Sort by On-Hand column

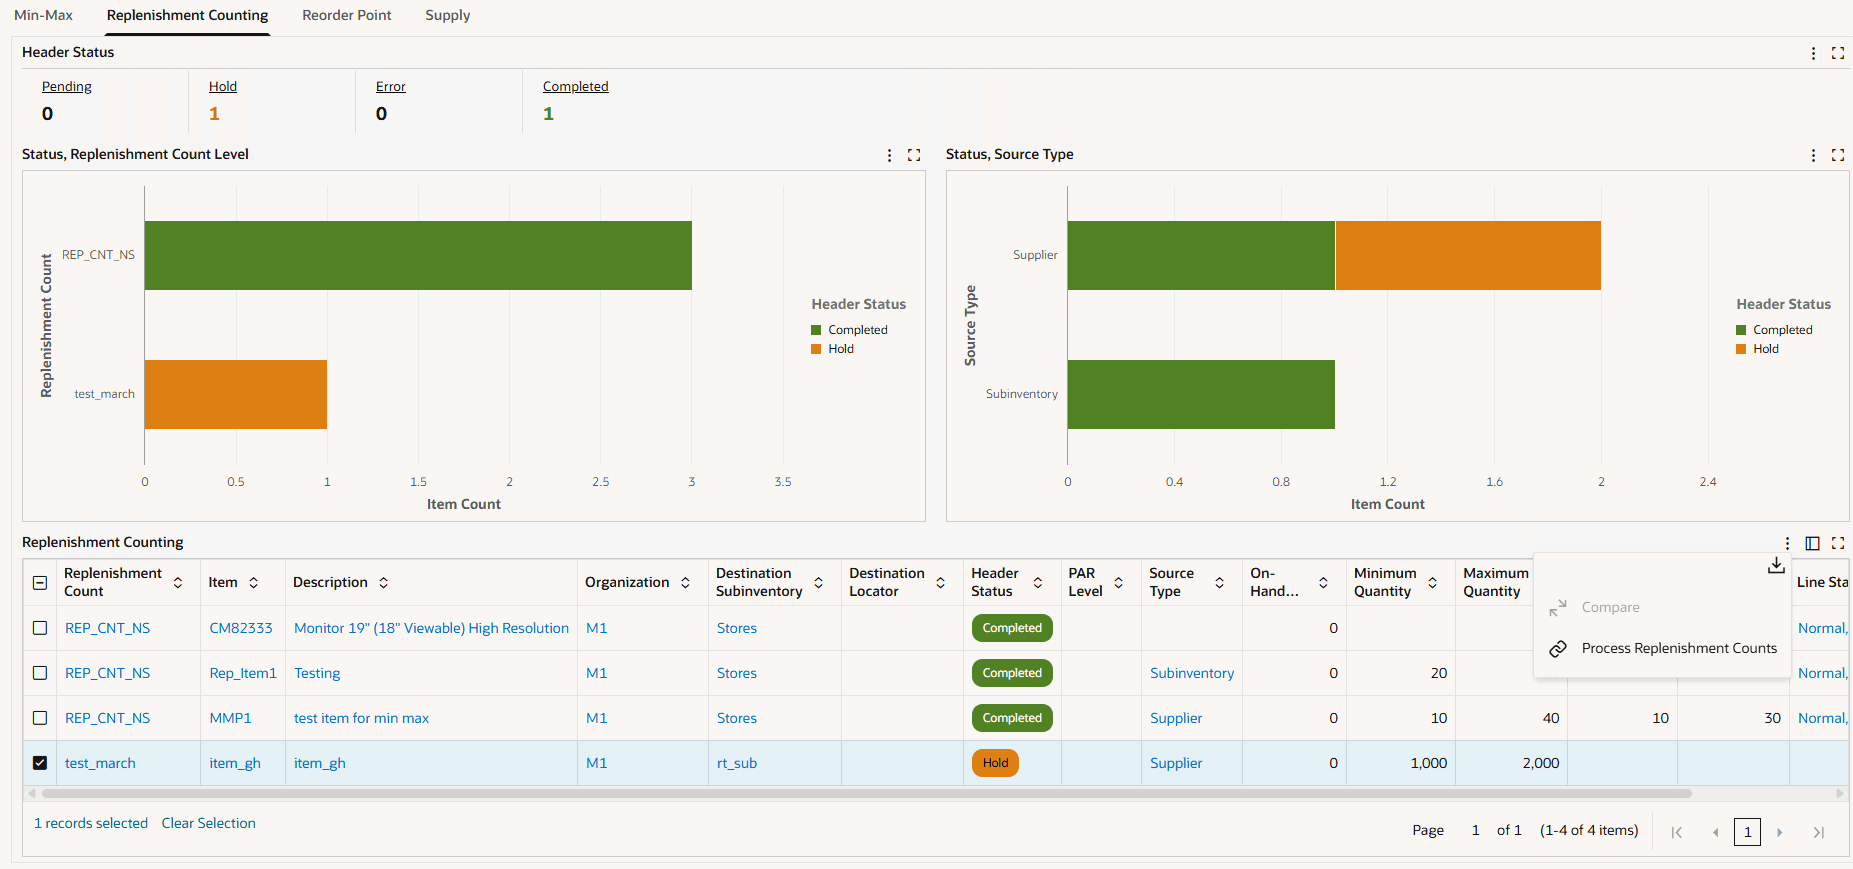click(1324, 582)
